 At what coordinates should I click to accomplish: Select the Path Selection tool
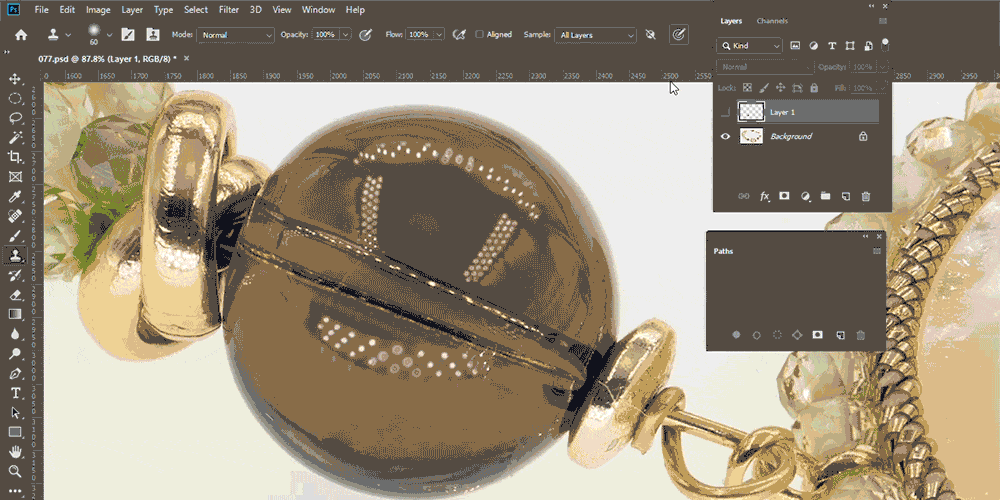[15, 413]
